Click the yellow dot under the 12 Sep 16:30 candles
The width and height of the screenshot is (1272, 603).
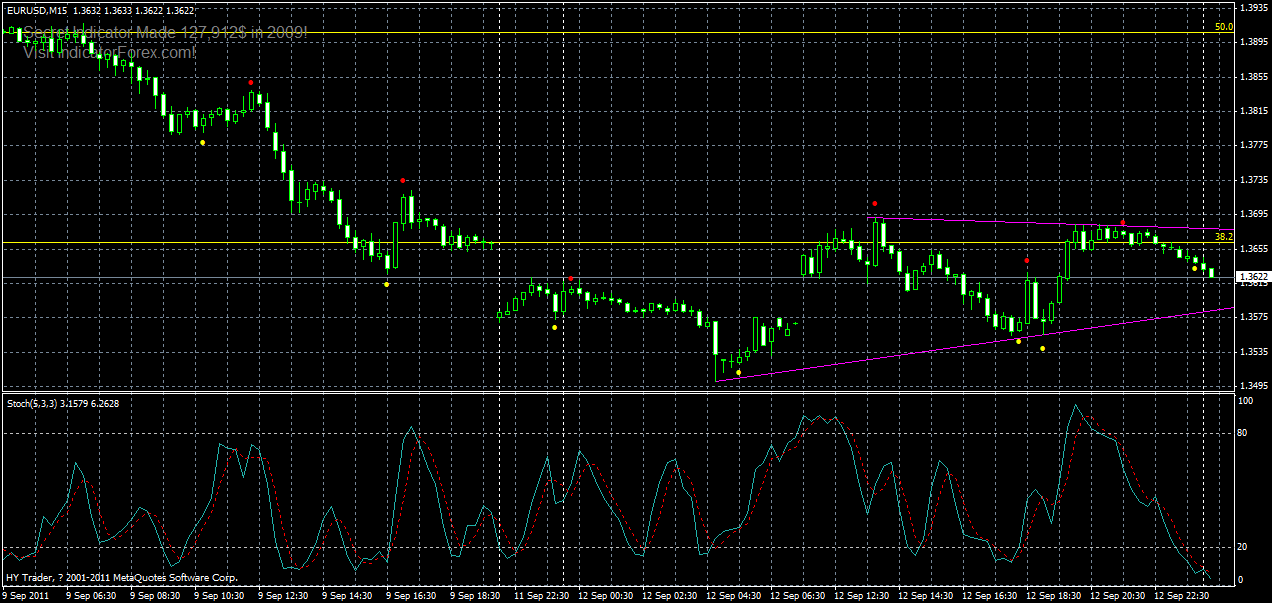[1018, 341]
